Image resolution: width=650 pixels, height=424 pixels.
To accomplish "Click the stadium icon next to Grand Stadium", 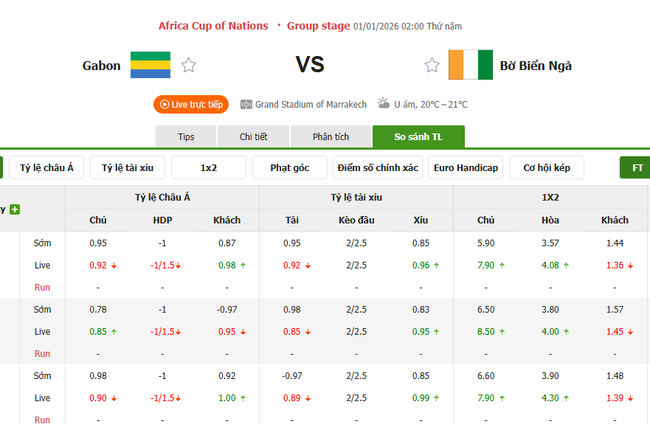I will (246, 104).
